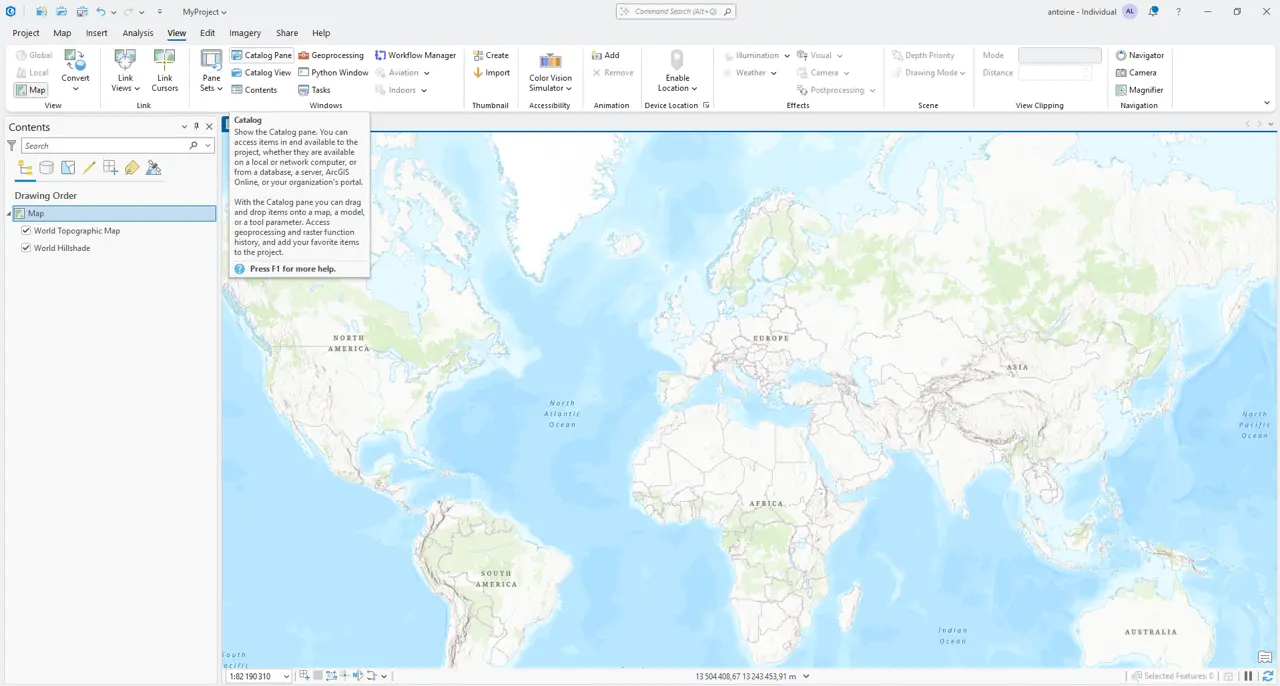Viewport: 1280px width, 686px height.
Task: Open the Color Vision Simulator
Action: 549,72
